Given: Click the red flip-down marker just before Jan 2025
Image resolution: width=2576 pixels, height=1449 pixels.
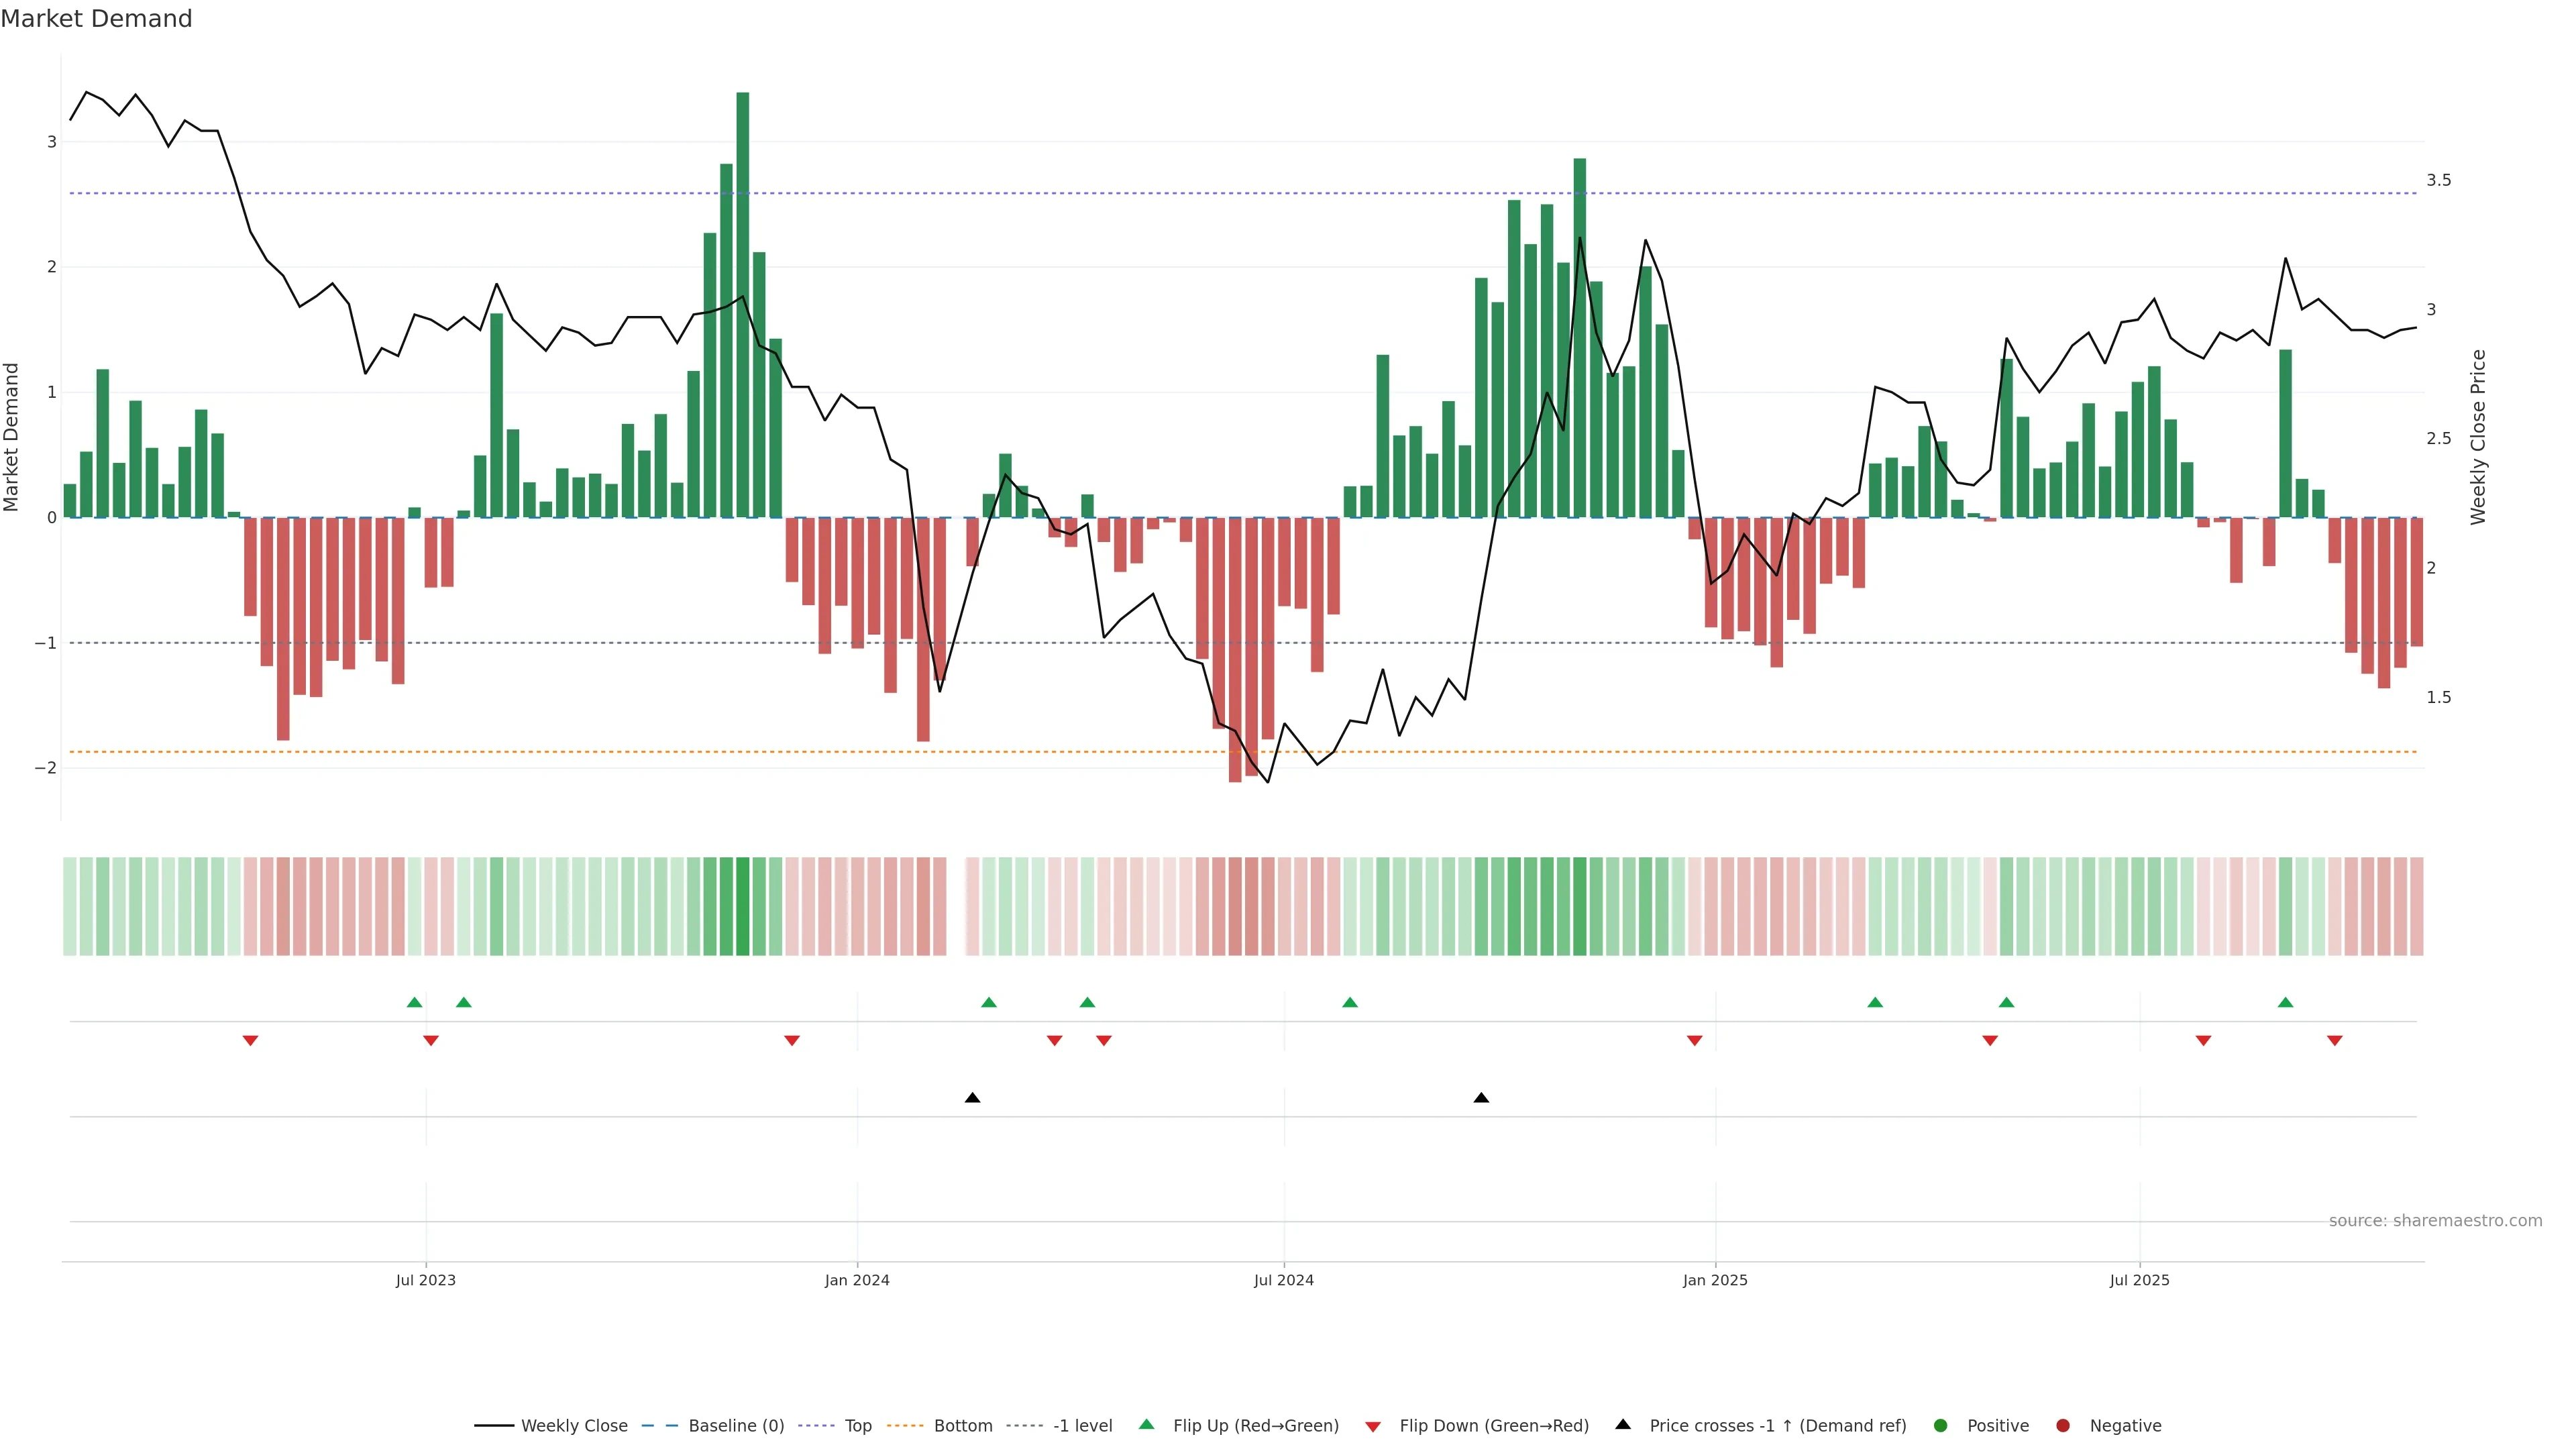Looking at the screenshot, I should [x=1694, y=1041].
